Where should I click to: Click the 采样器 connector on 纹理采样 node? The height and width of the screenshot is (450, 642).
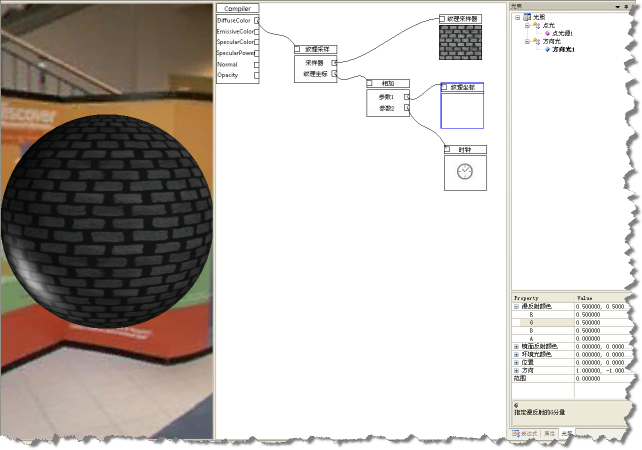click(x=335, y=63)
